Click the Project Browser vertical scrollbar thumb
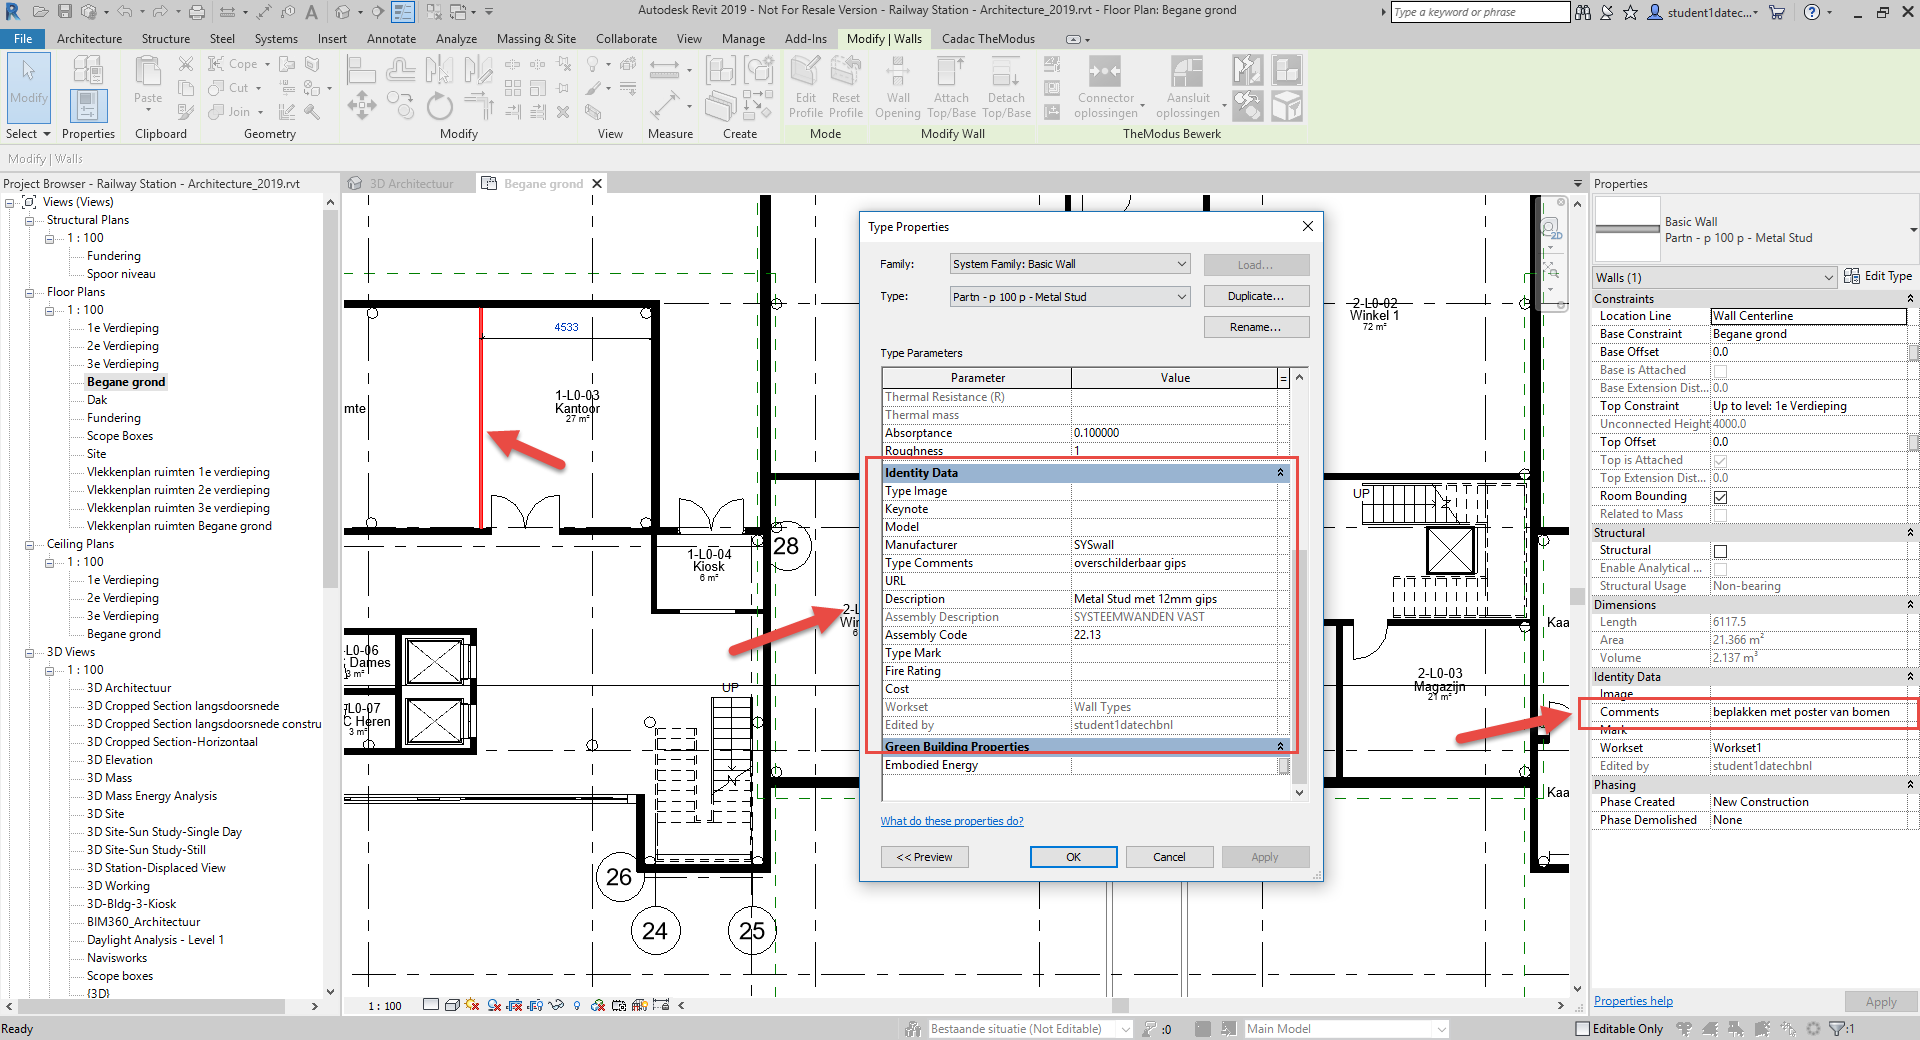The width and height of the screenshot is (1920, 1040). tap(330, 400)
